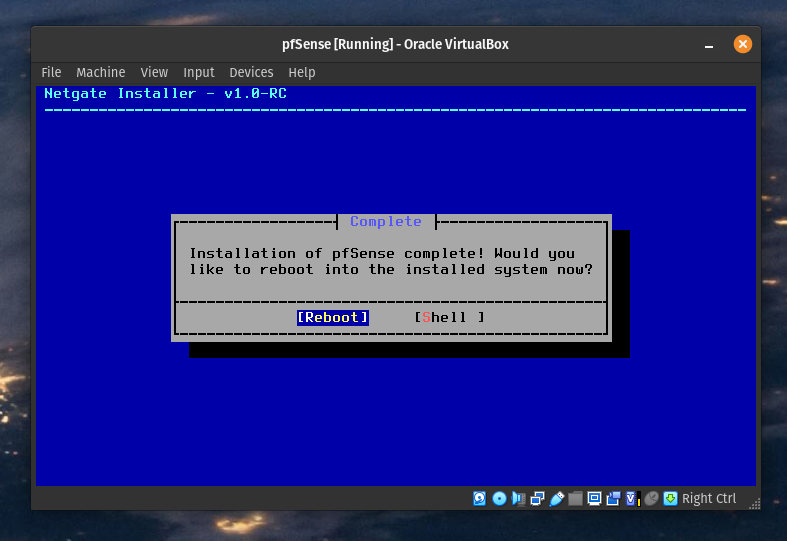The width and height of the screenshot is (787, 541).
Task: Choose the Shell option in dialog
Action: pyautogui.click(x=449, y=317)
